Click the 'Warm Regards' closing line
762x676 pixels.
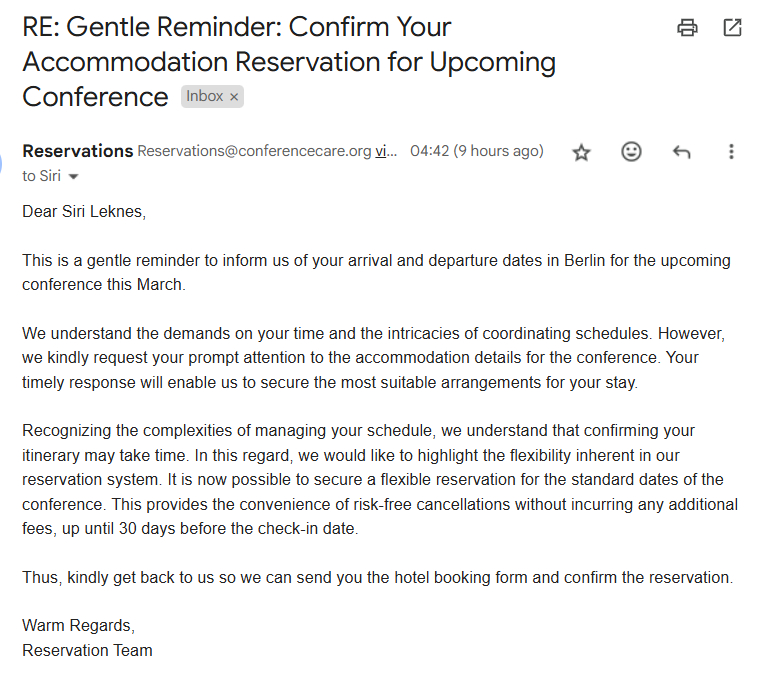[78, 625]
